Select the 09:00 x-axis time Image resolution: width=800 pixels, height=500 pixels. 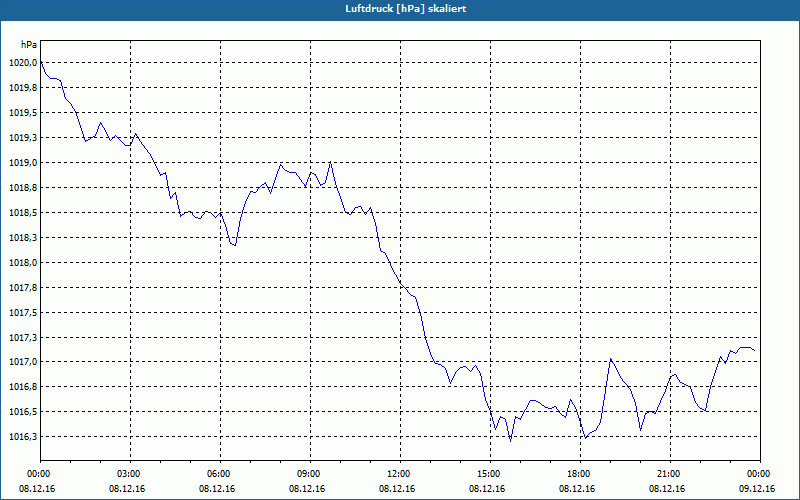pyautogui.click(x=310, y=474)
